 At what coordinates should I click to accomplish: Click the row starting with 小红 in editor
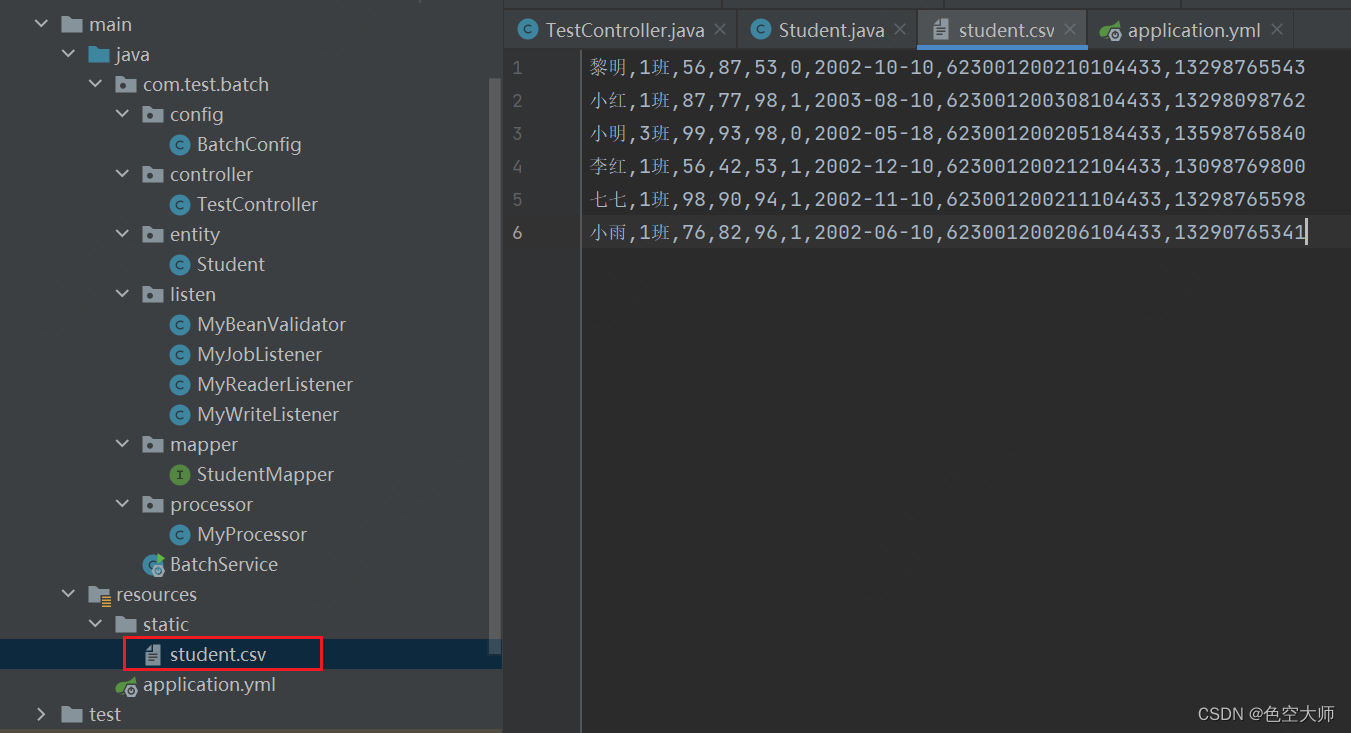948,100
